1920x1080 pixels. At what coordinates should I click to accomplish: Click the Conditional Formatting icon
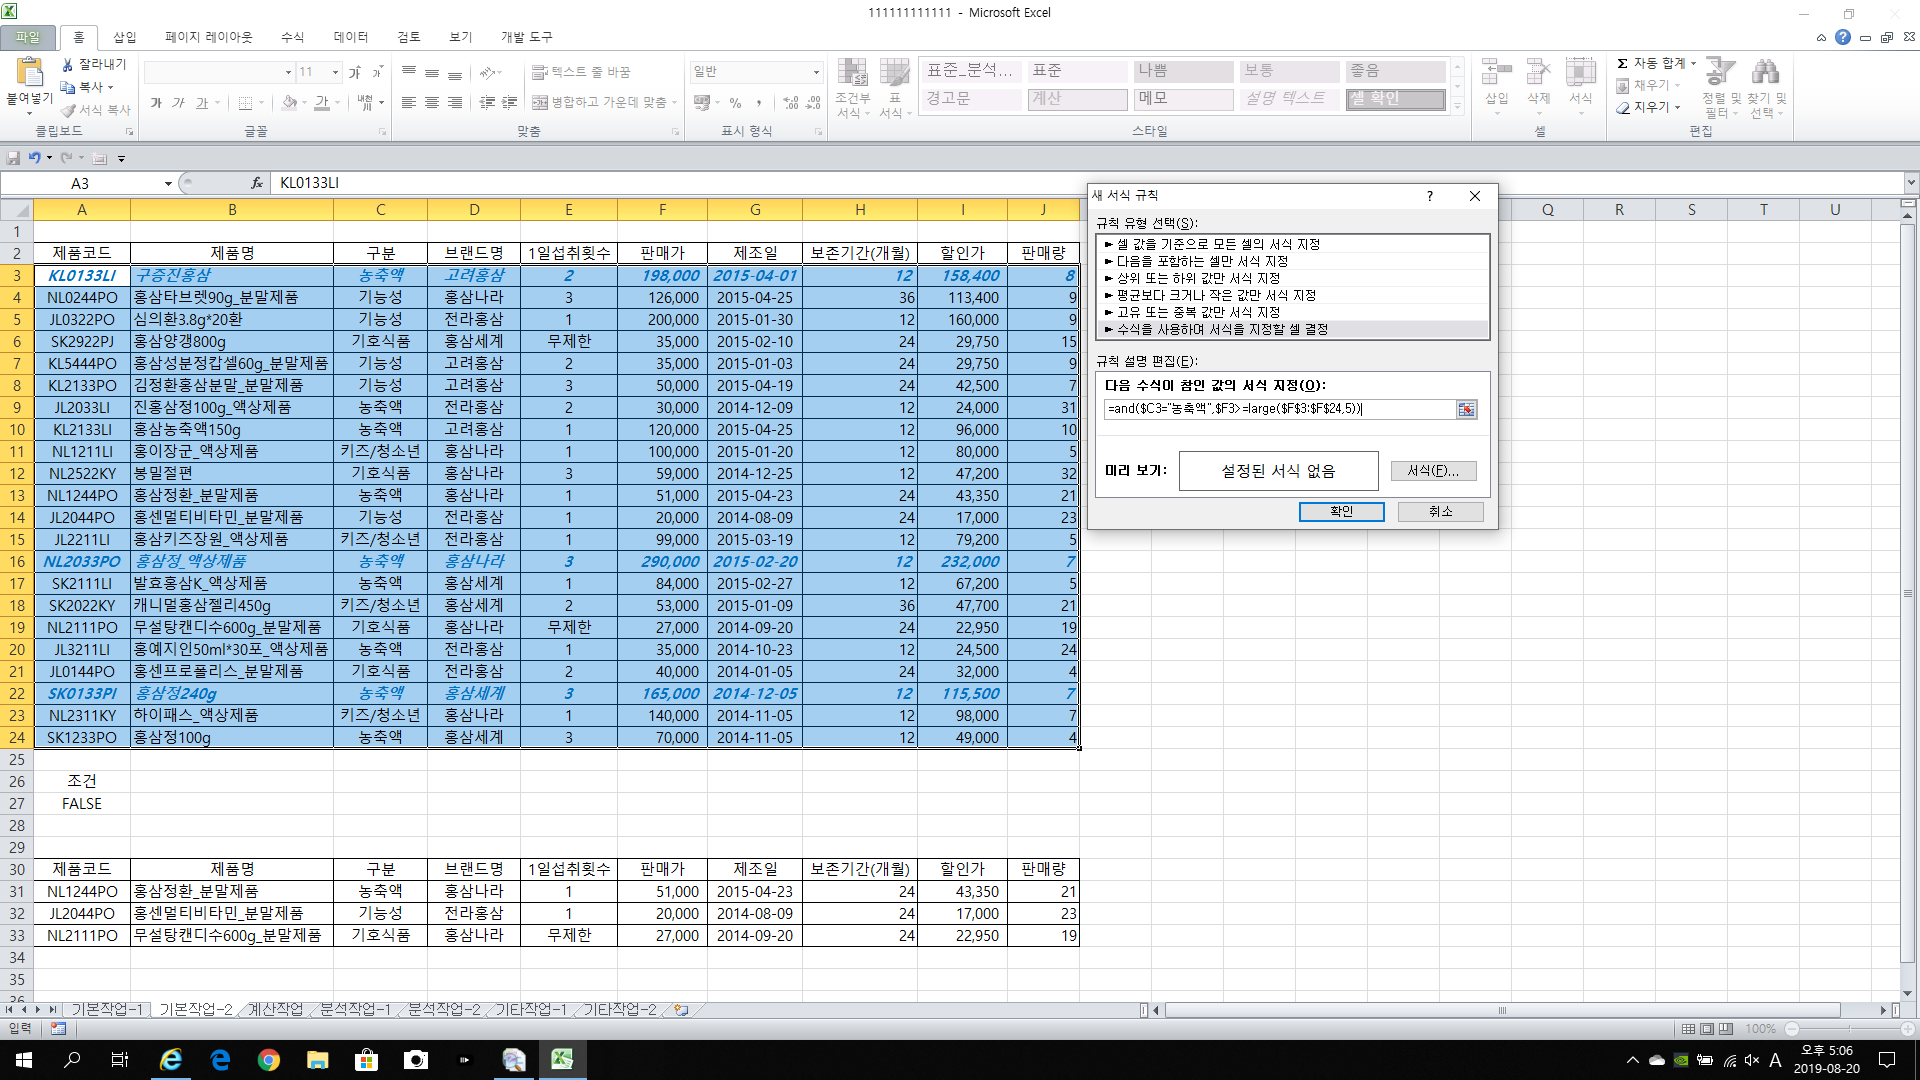852,73
